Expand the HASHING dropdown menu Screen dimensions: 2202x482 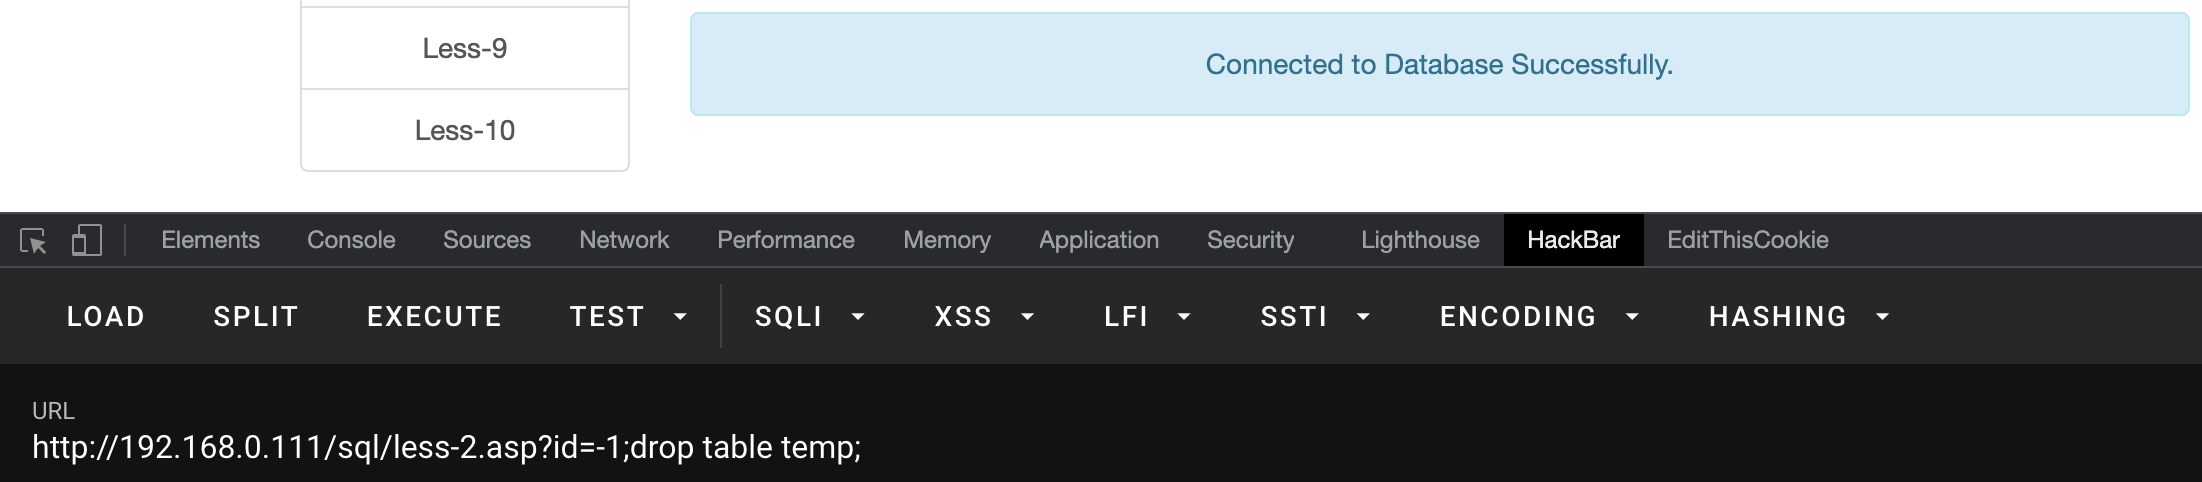coord(1798,317)
